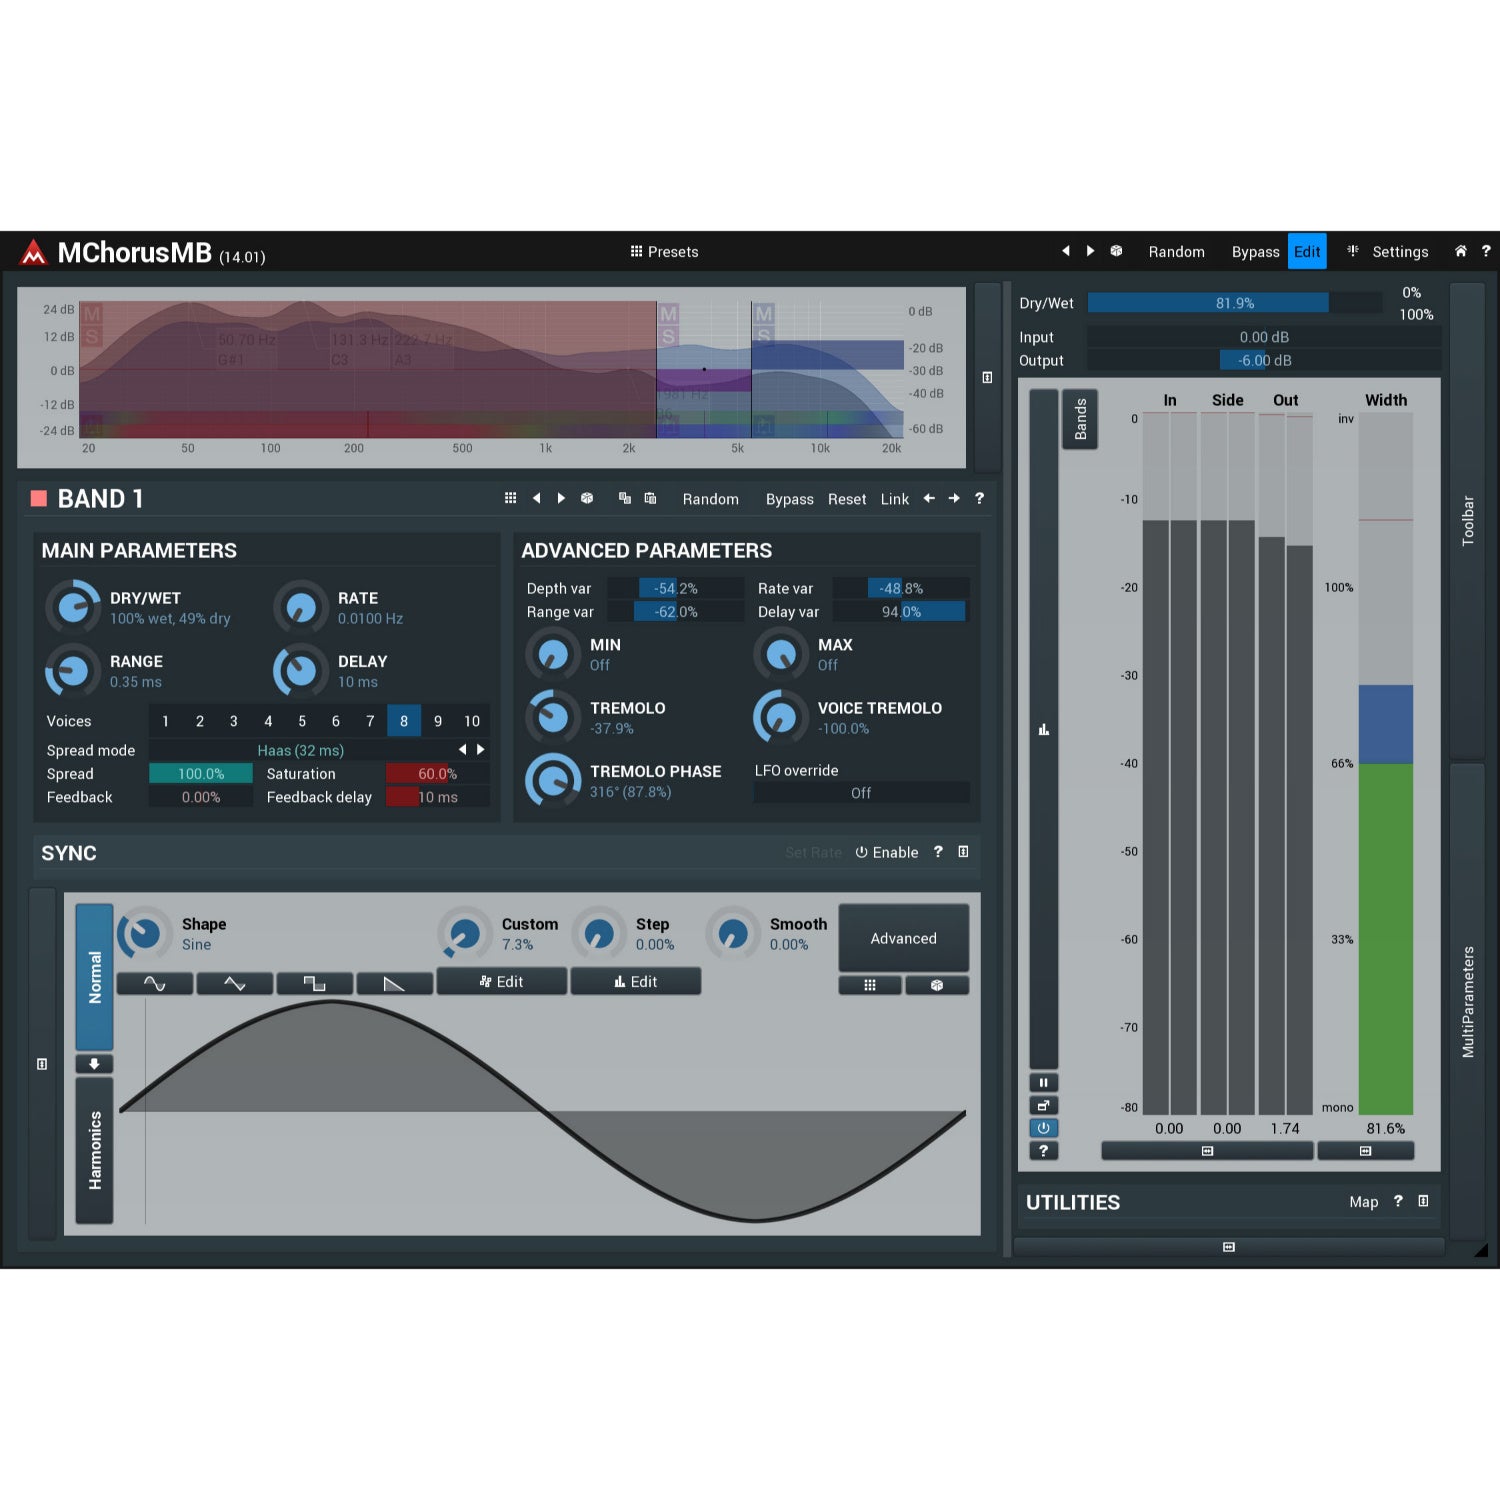Select the square wave shape icon
This screenshot has height=1500, width=1500.
[x=314, y=984]
